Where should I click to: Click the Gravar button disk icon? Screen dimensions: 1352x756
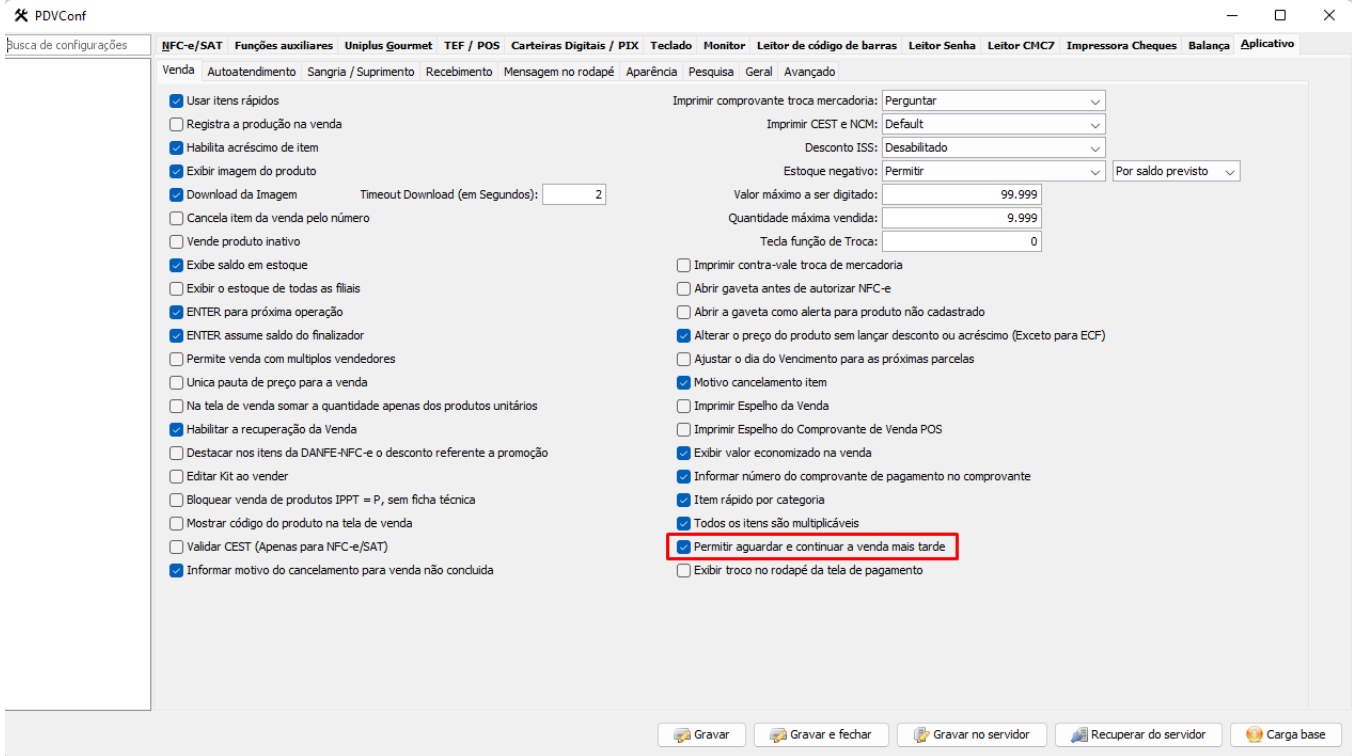[x=682, y=735]
